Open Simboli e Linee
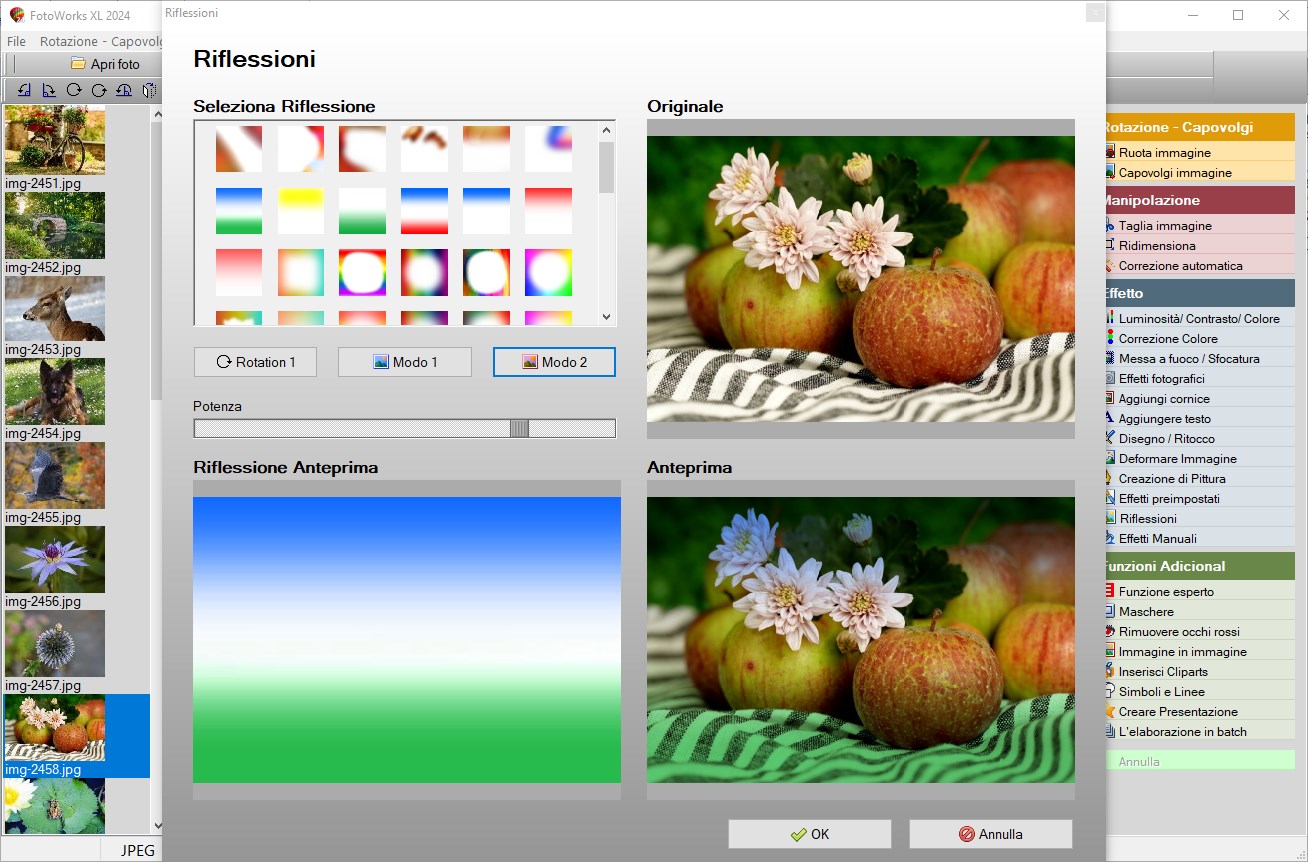 tap(1198, 691)
